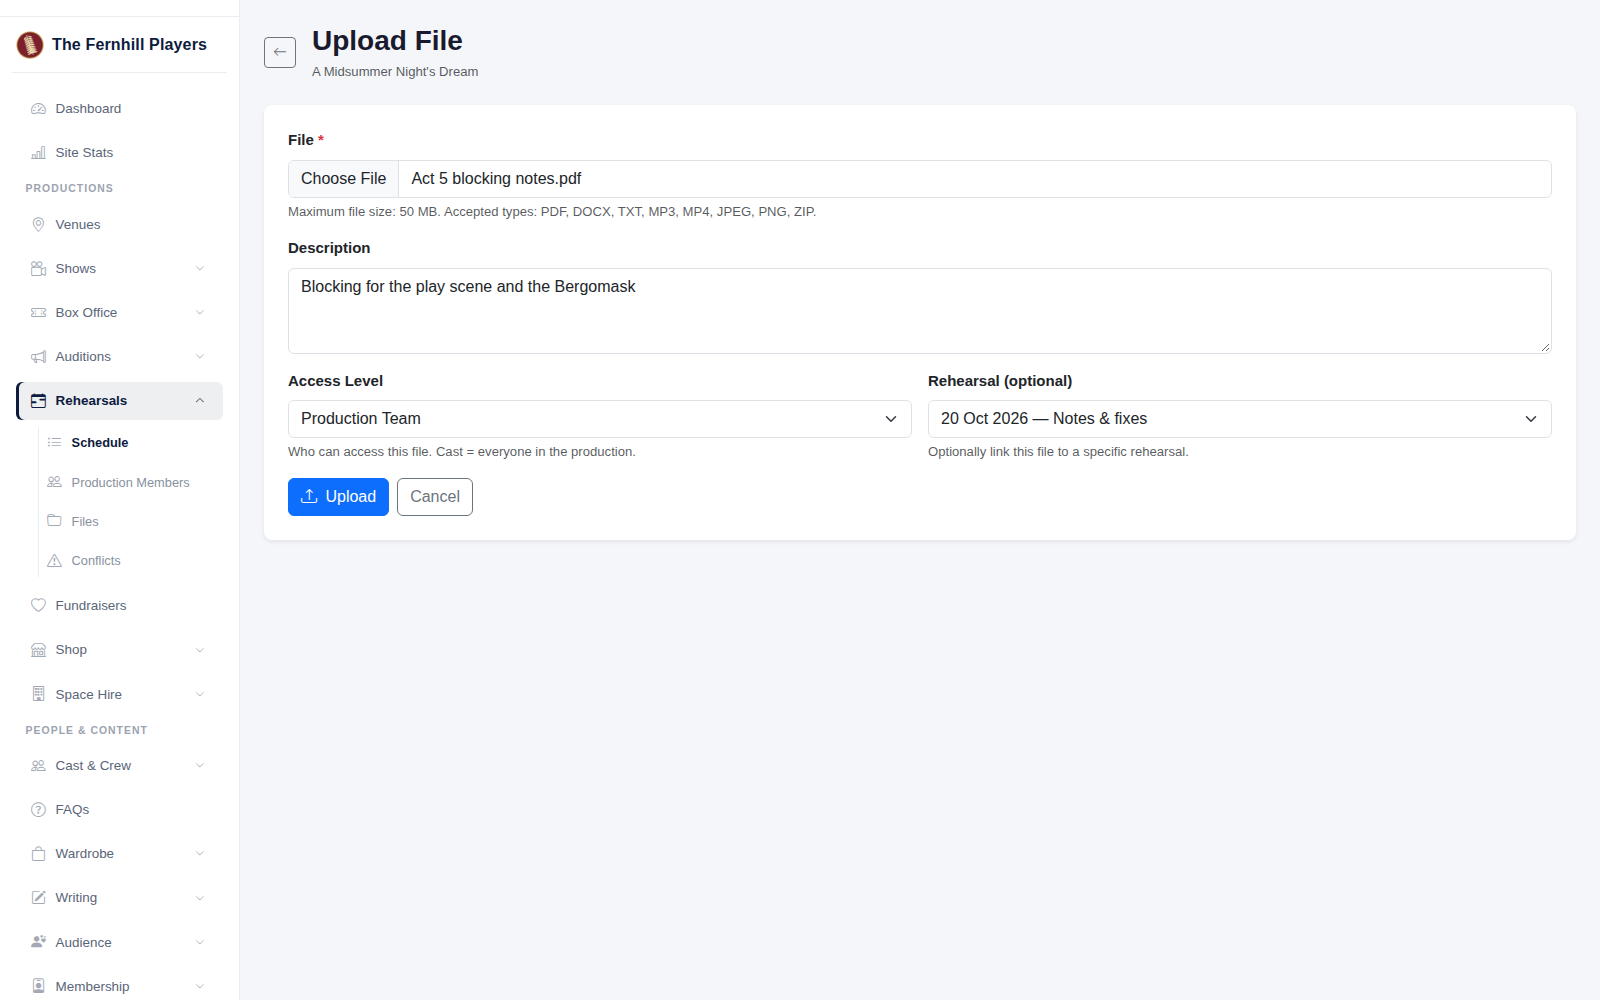
Task: Click the Shows icon in sidebar
Action: pos(38,269)
